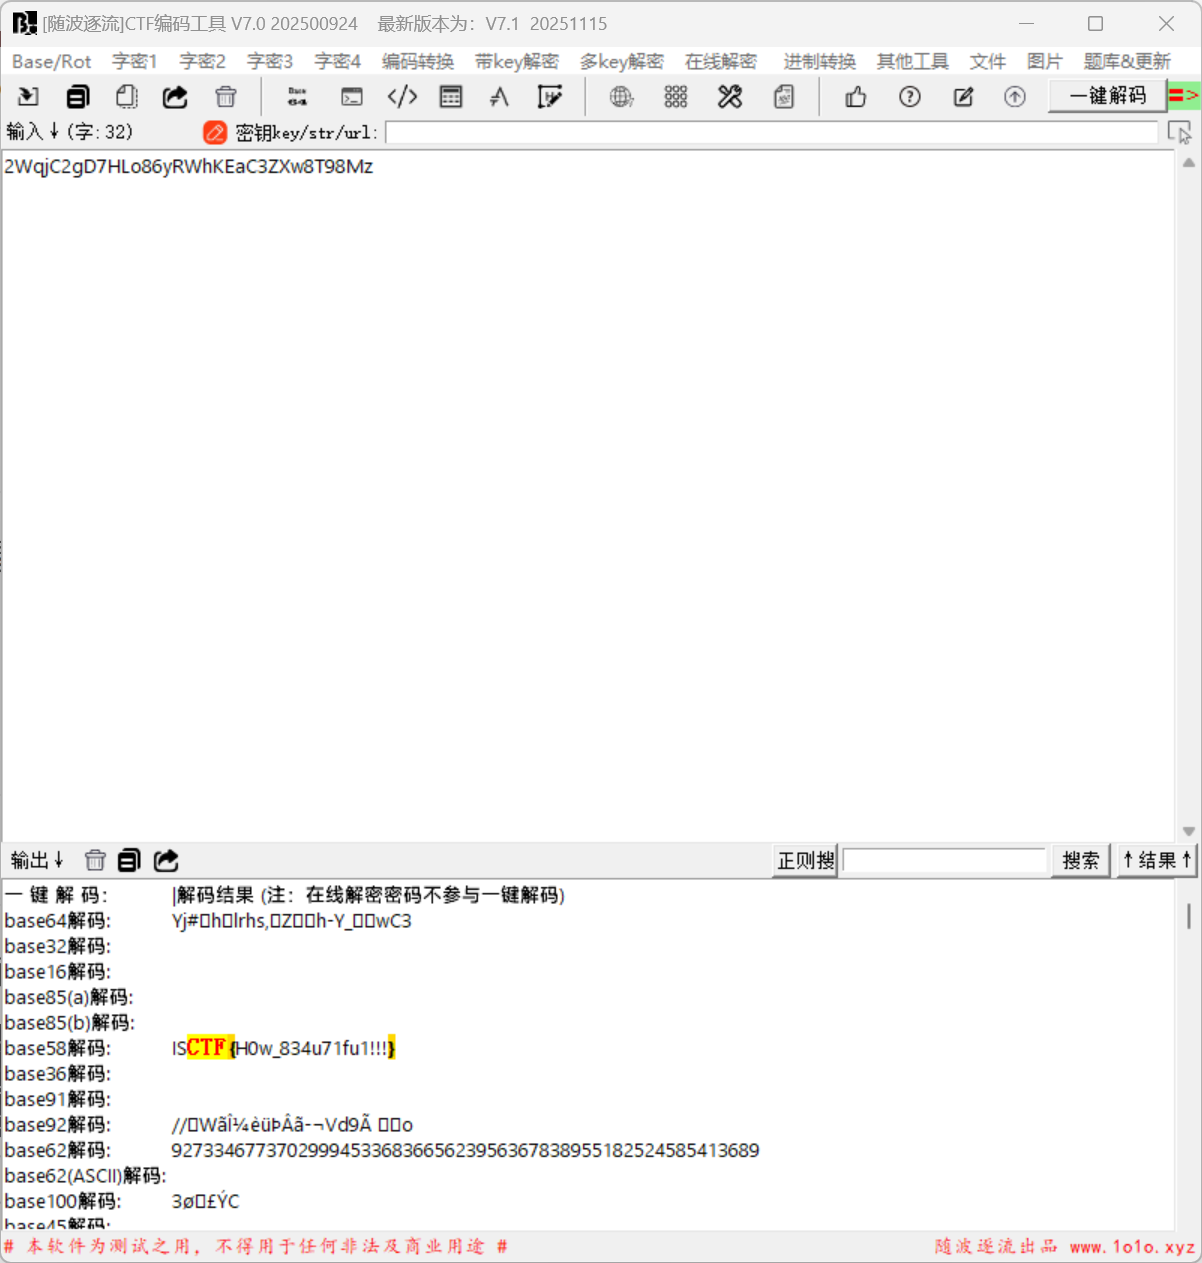This screenshot has width=1202, height=1263.
Task: Click the red eraser icon beside key field
Action: 215,132
